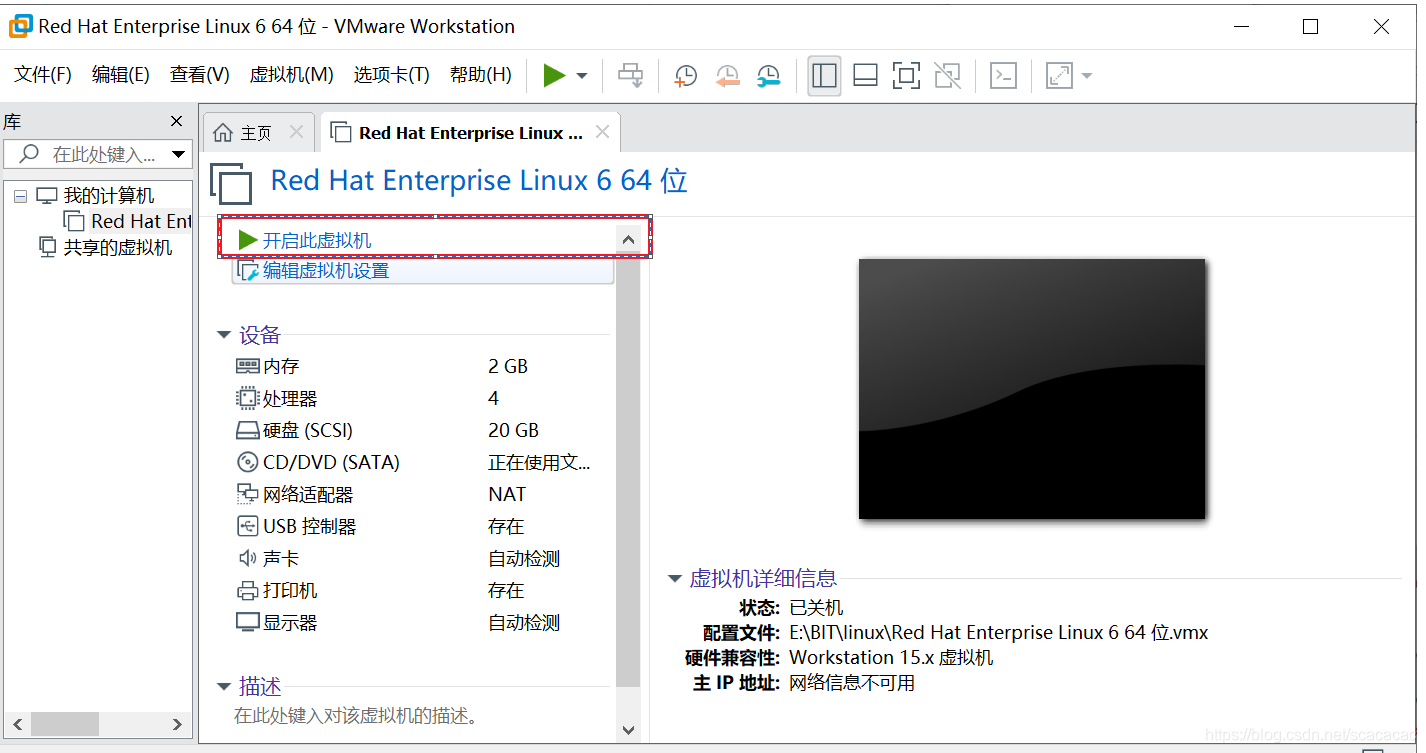Open the 编辑(E) menu

tap(121, 75)
